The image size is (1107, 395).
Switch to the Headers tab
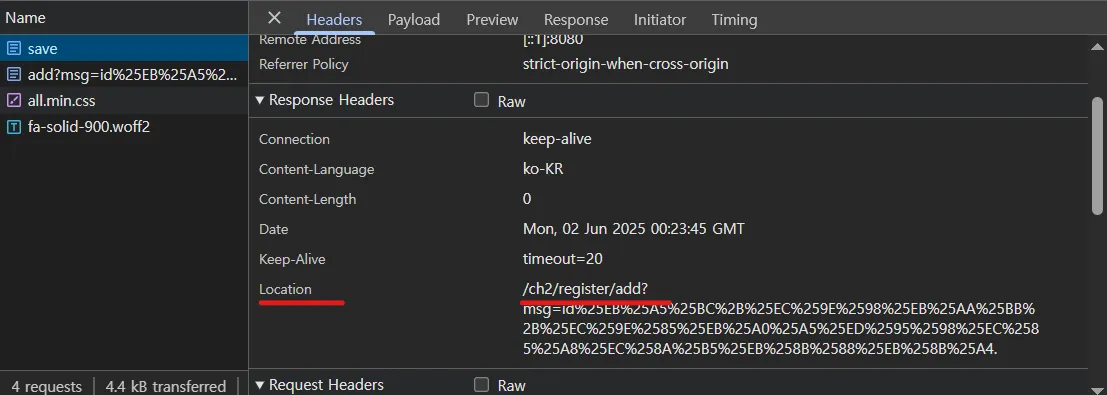coord(335,20)
